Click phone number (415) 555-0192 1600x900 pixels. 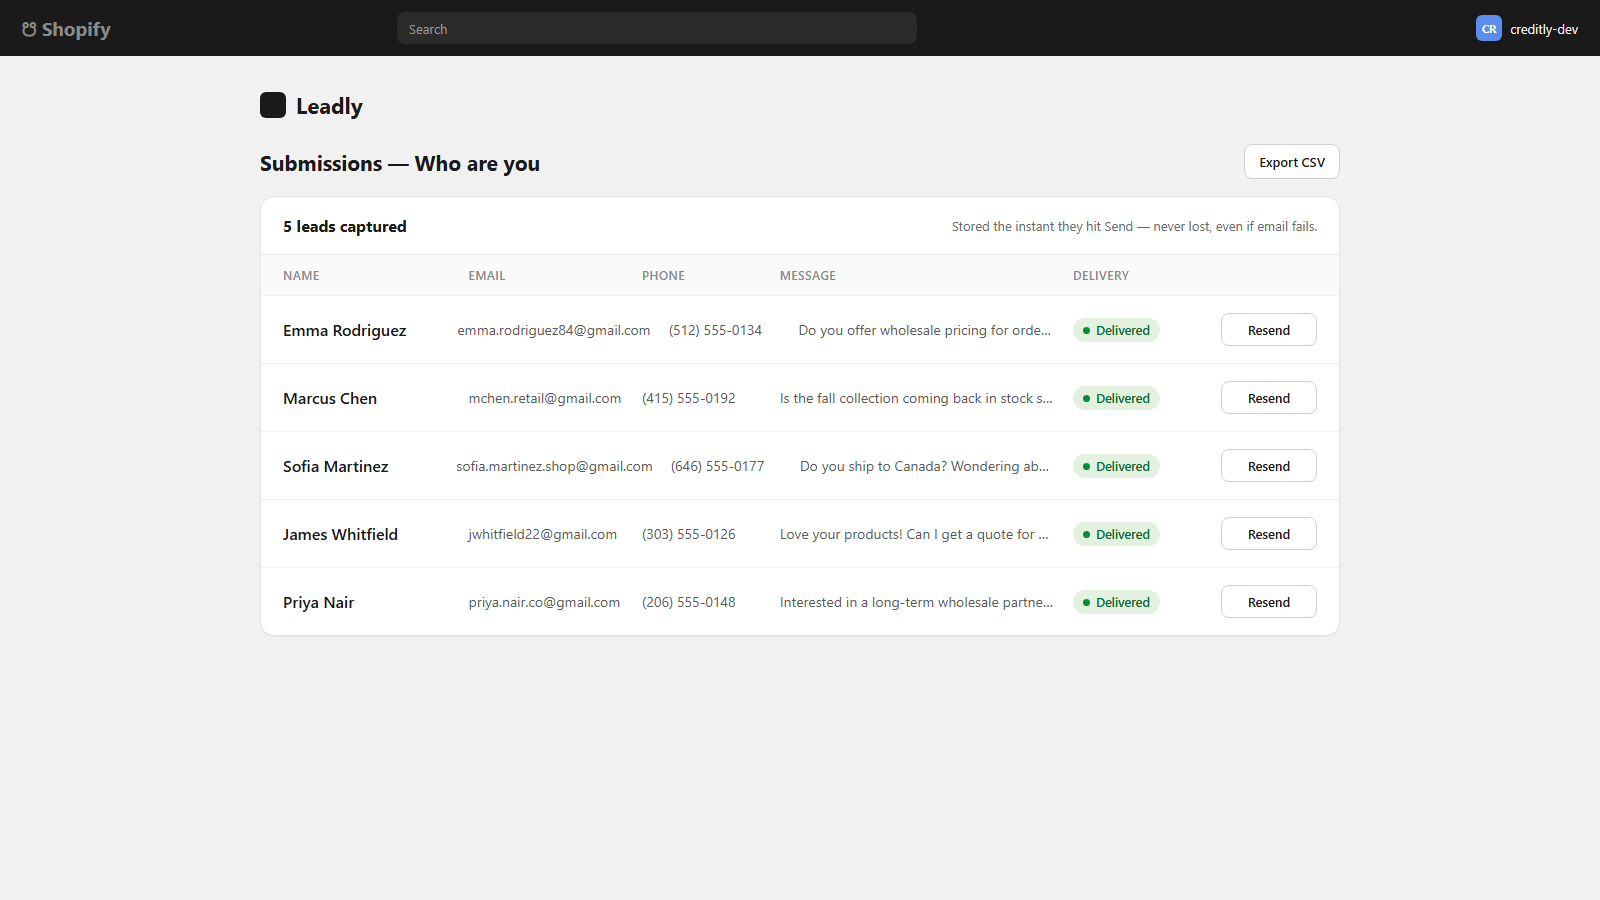pos(689,399)
